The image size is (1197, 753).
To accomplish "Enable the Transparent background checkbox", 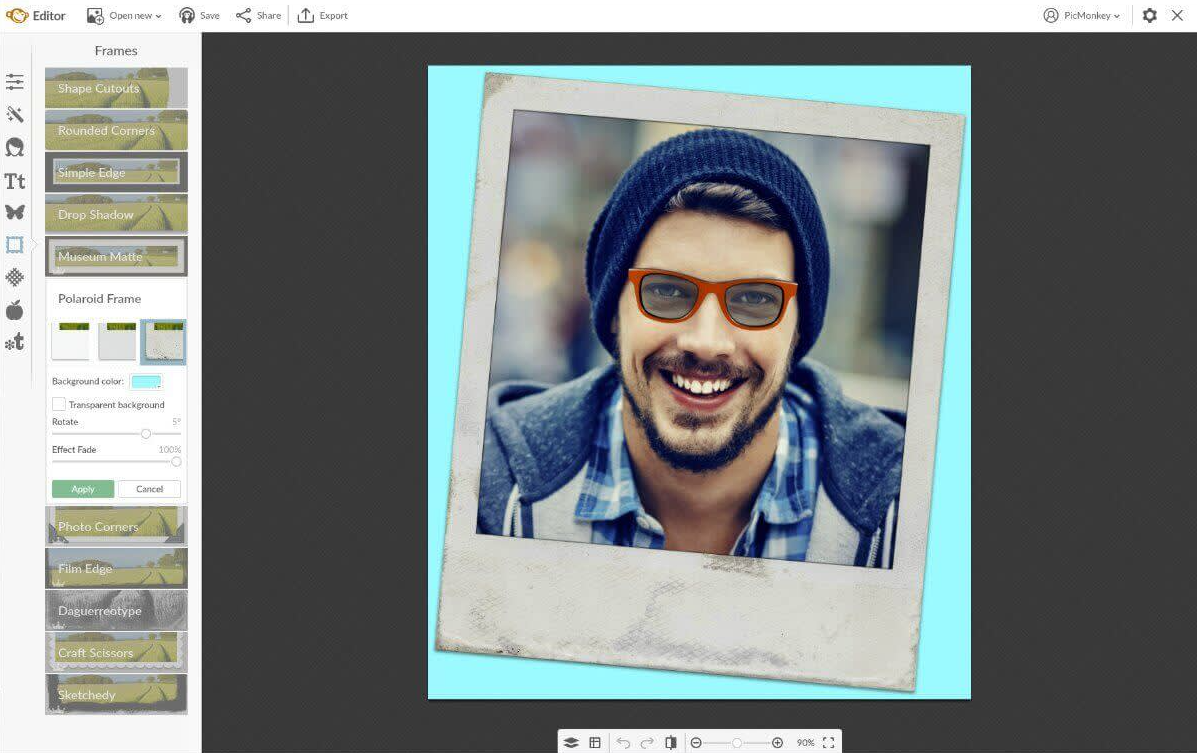I will click(x=59, y=404).
